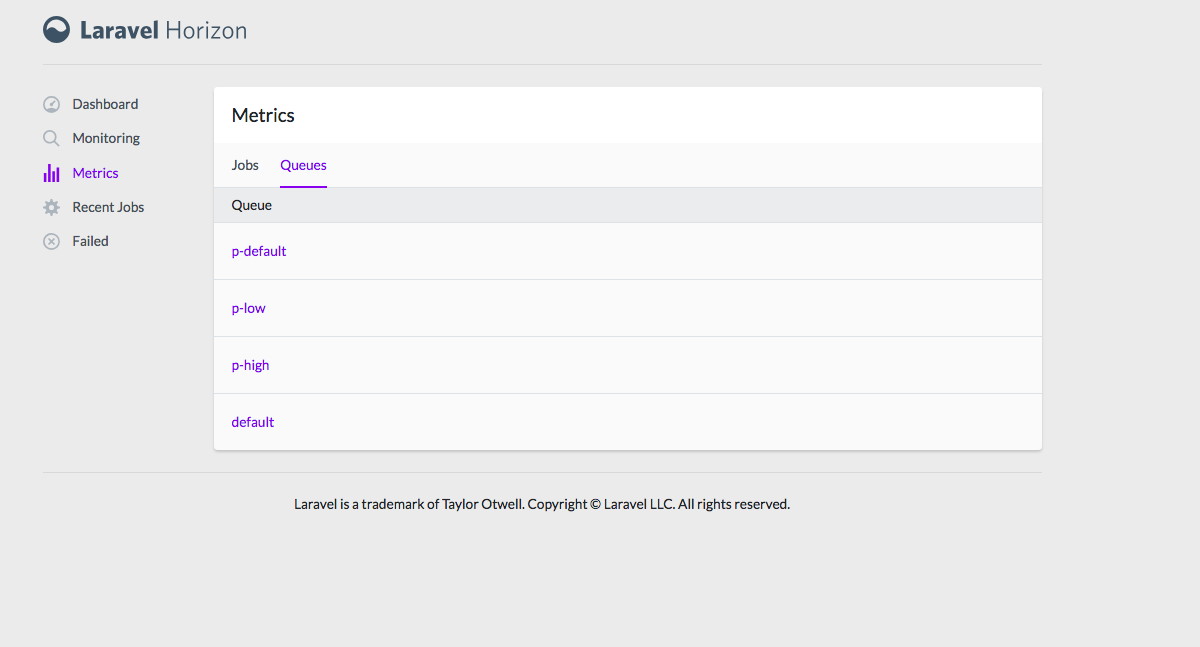The image size is (1200, 647).
Task: Click the Laravel Horizon logo icon
Action: coord(57,30)
